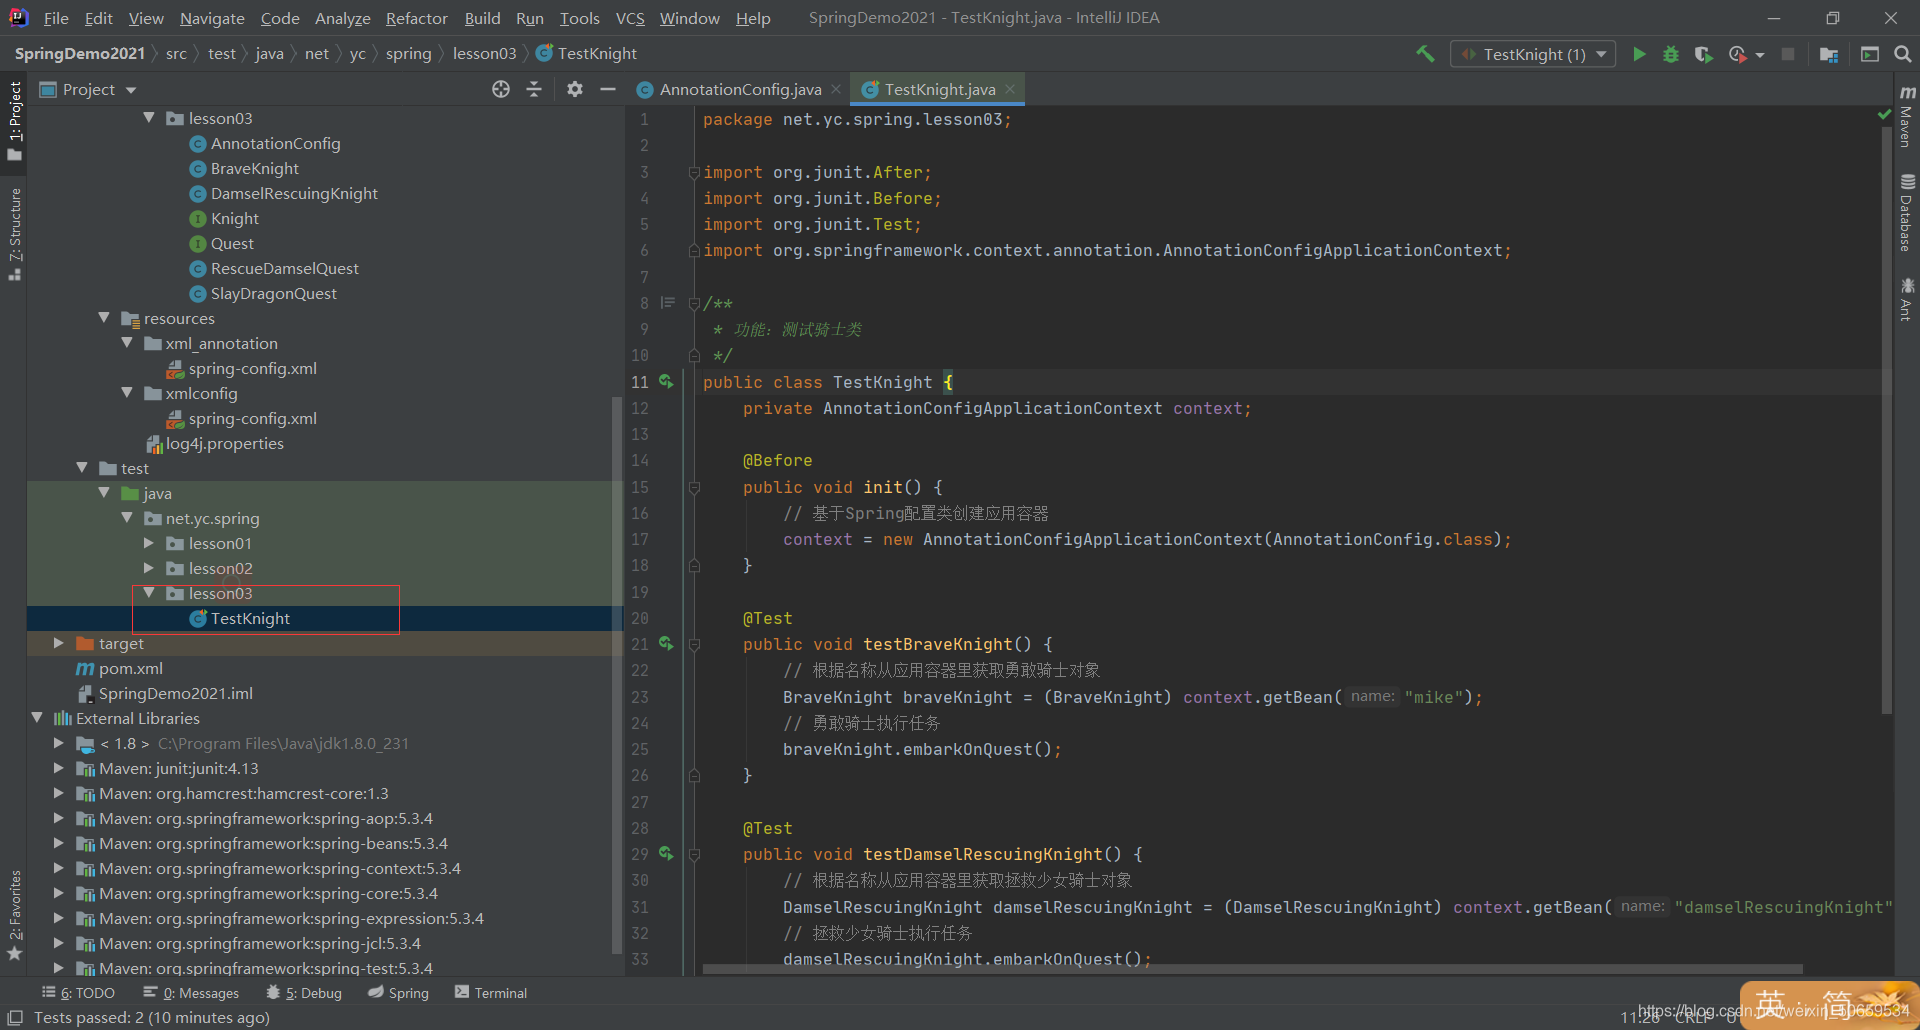Open the Structure side tool window

[x=14, y=234]
